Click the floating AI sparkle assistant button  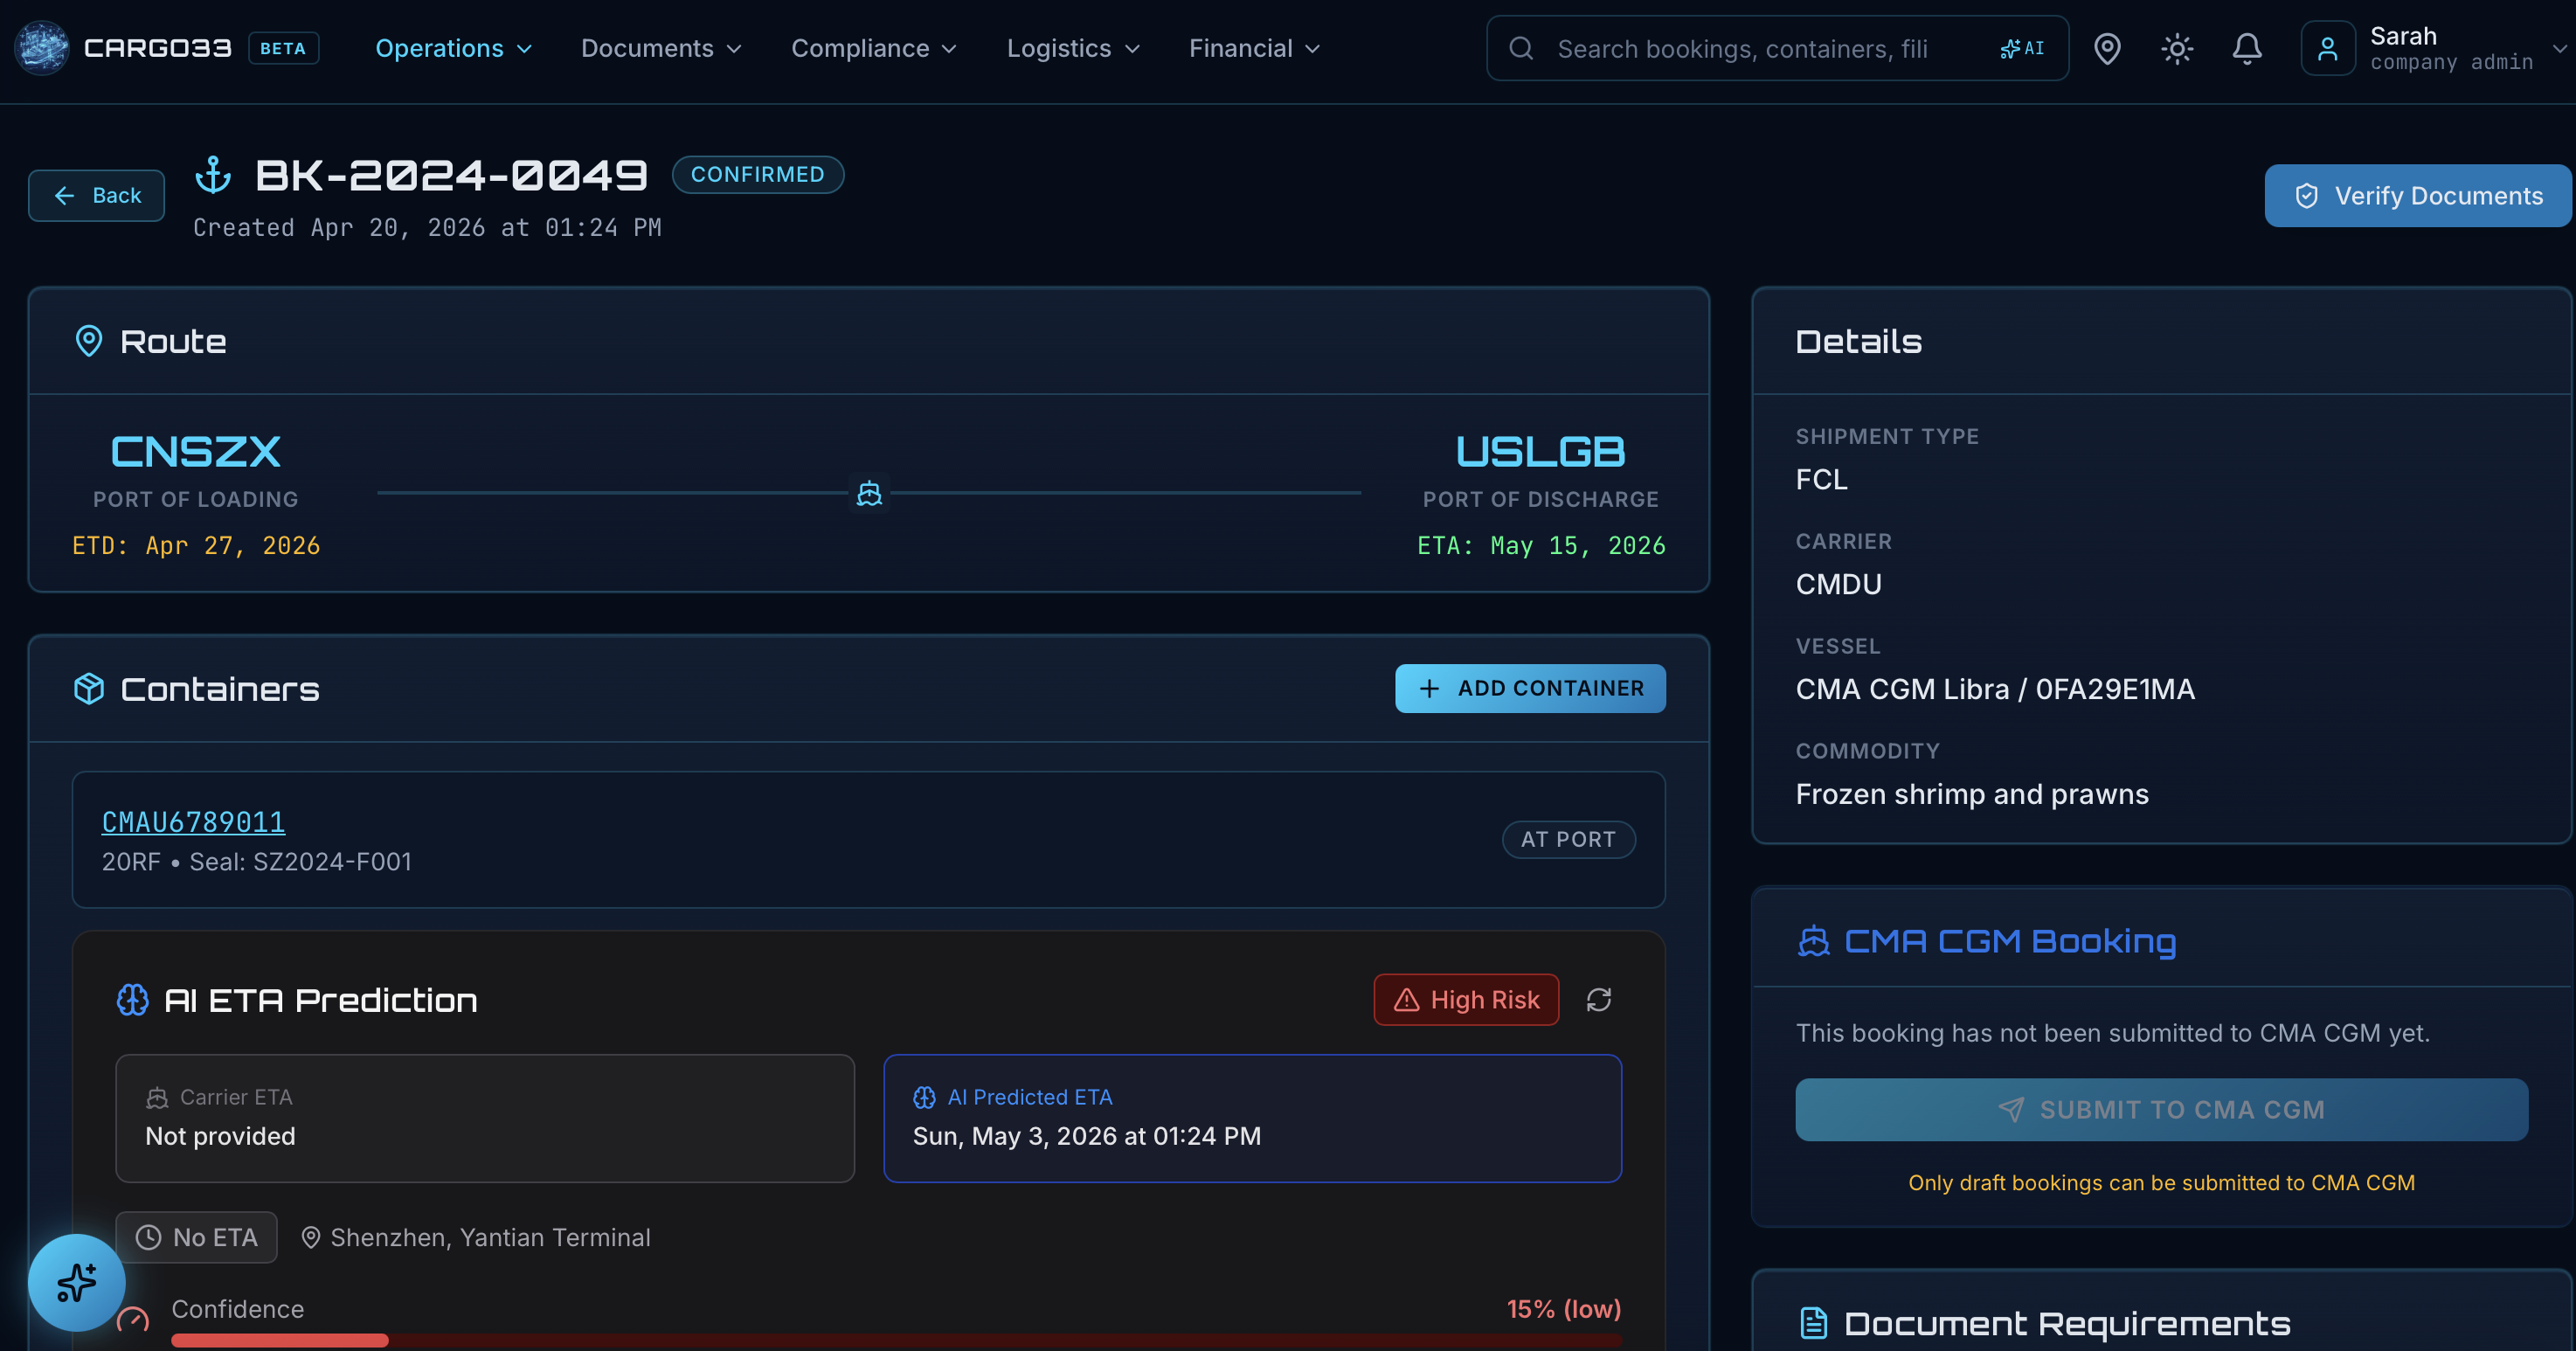[x=76, y=1281]
